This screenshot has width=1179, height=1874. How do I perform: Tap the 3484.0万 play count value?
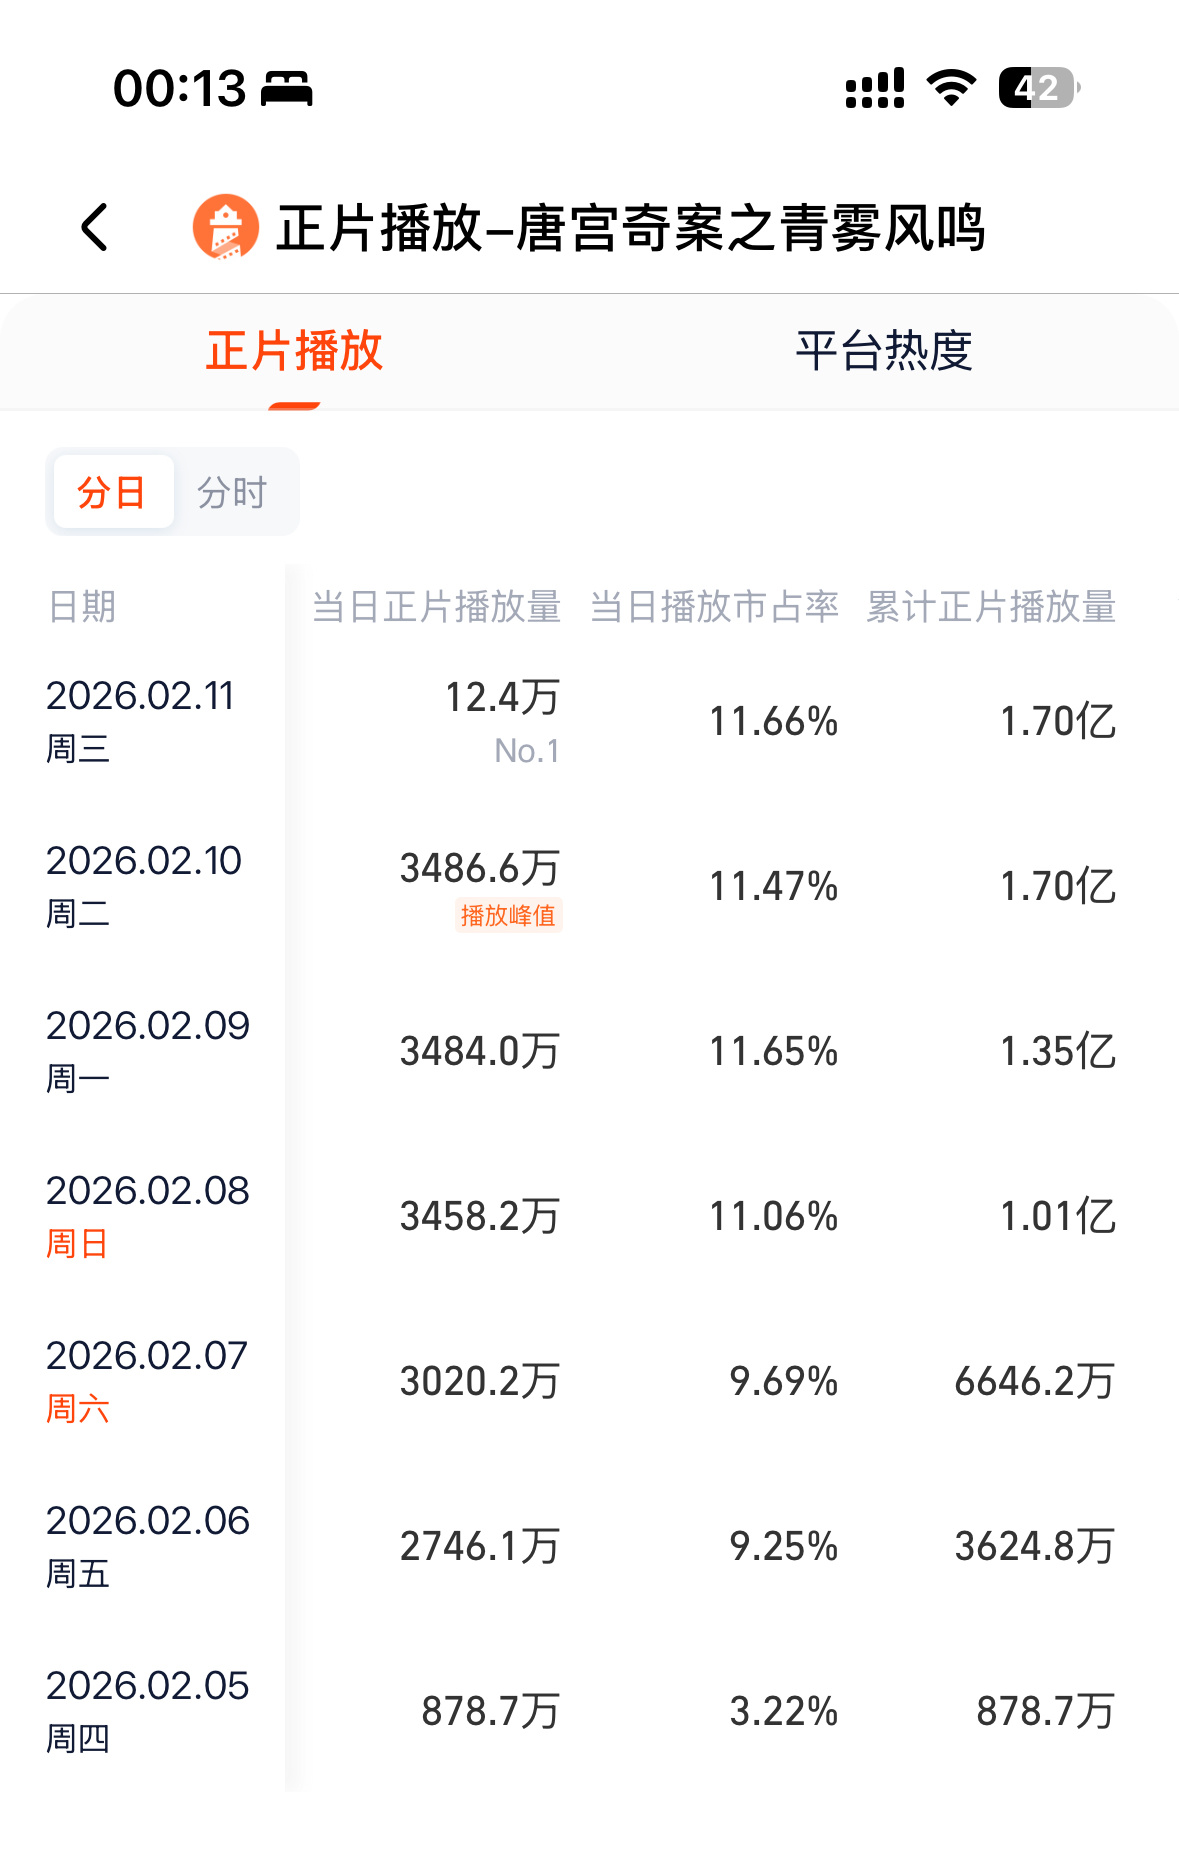(480, 1051)
